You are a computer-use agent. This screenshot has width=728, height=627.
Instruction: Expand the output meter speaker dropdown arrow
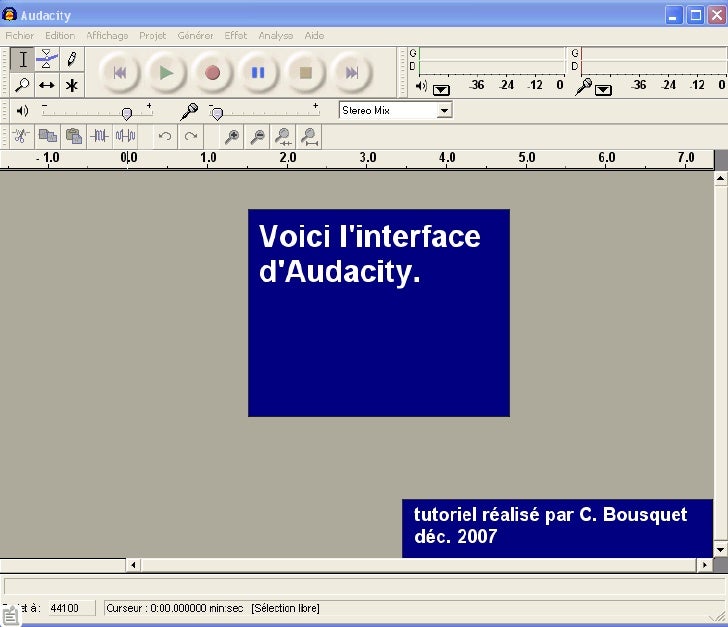point(441,89)
